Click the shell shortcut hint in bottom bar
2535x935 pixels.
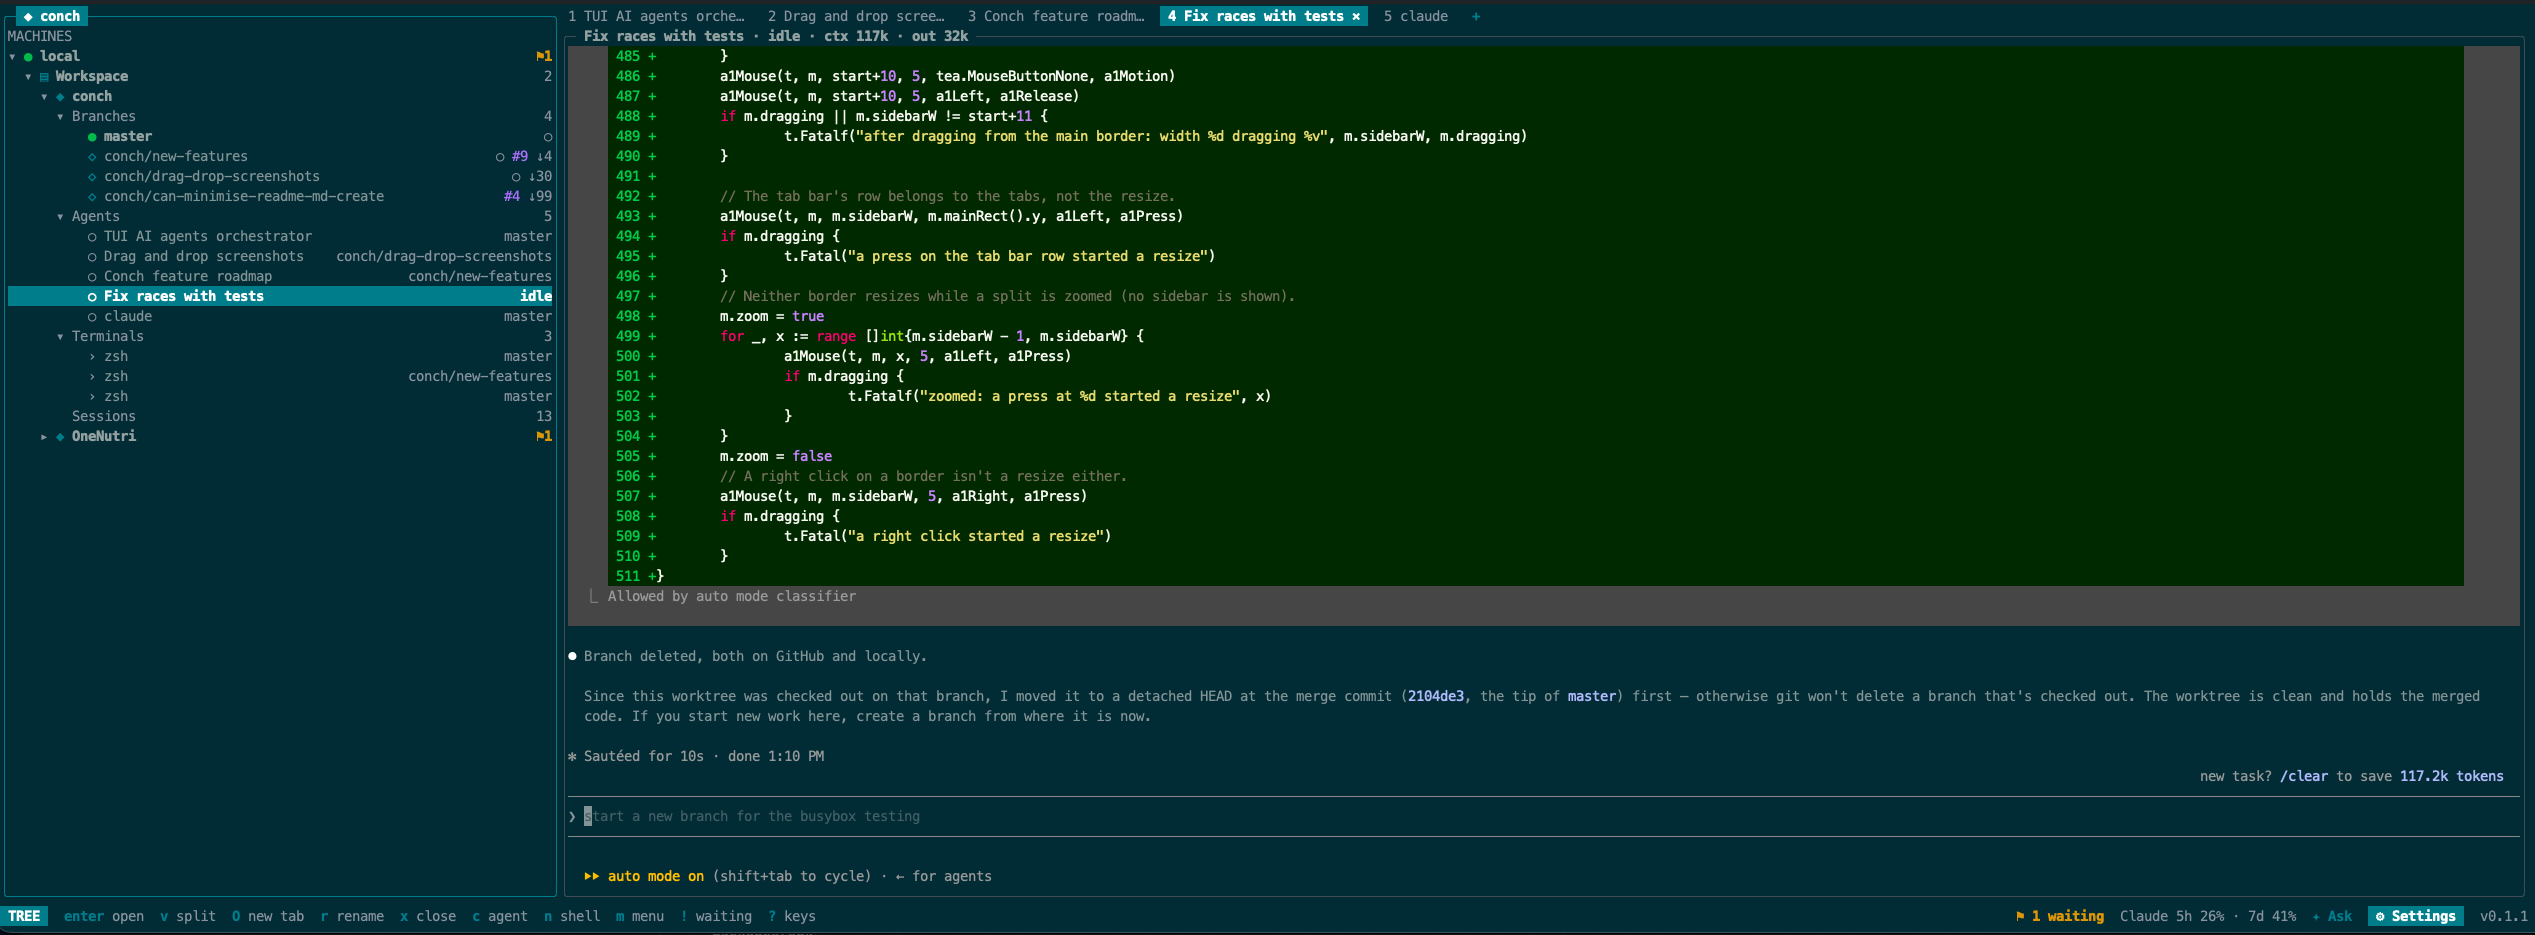pos(572,916)
